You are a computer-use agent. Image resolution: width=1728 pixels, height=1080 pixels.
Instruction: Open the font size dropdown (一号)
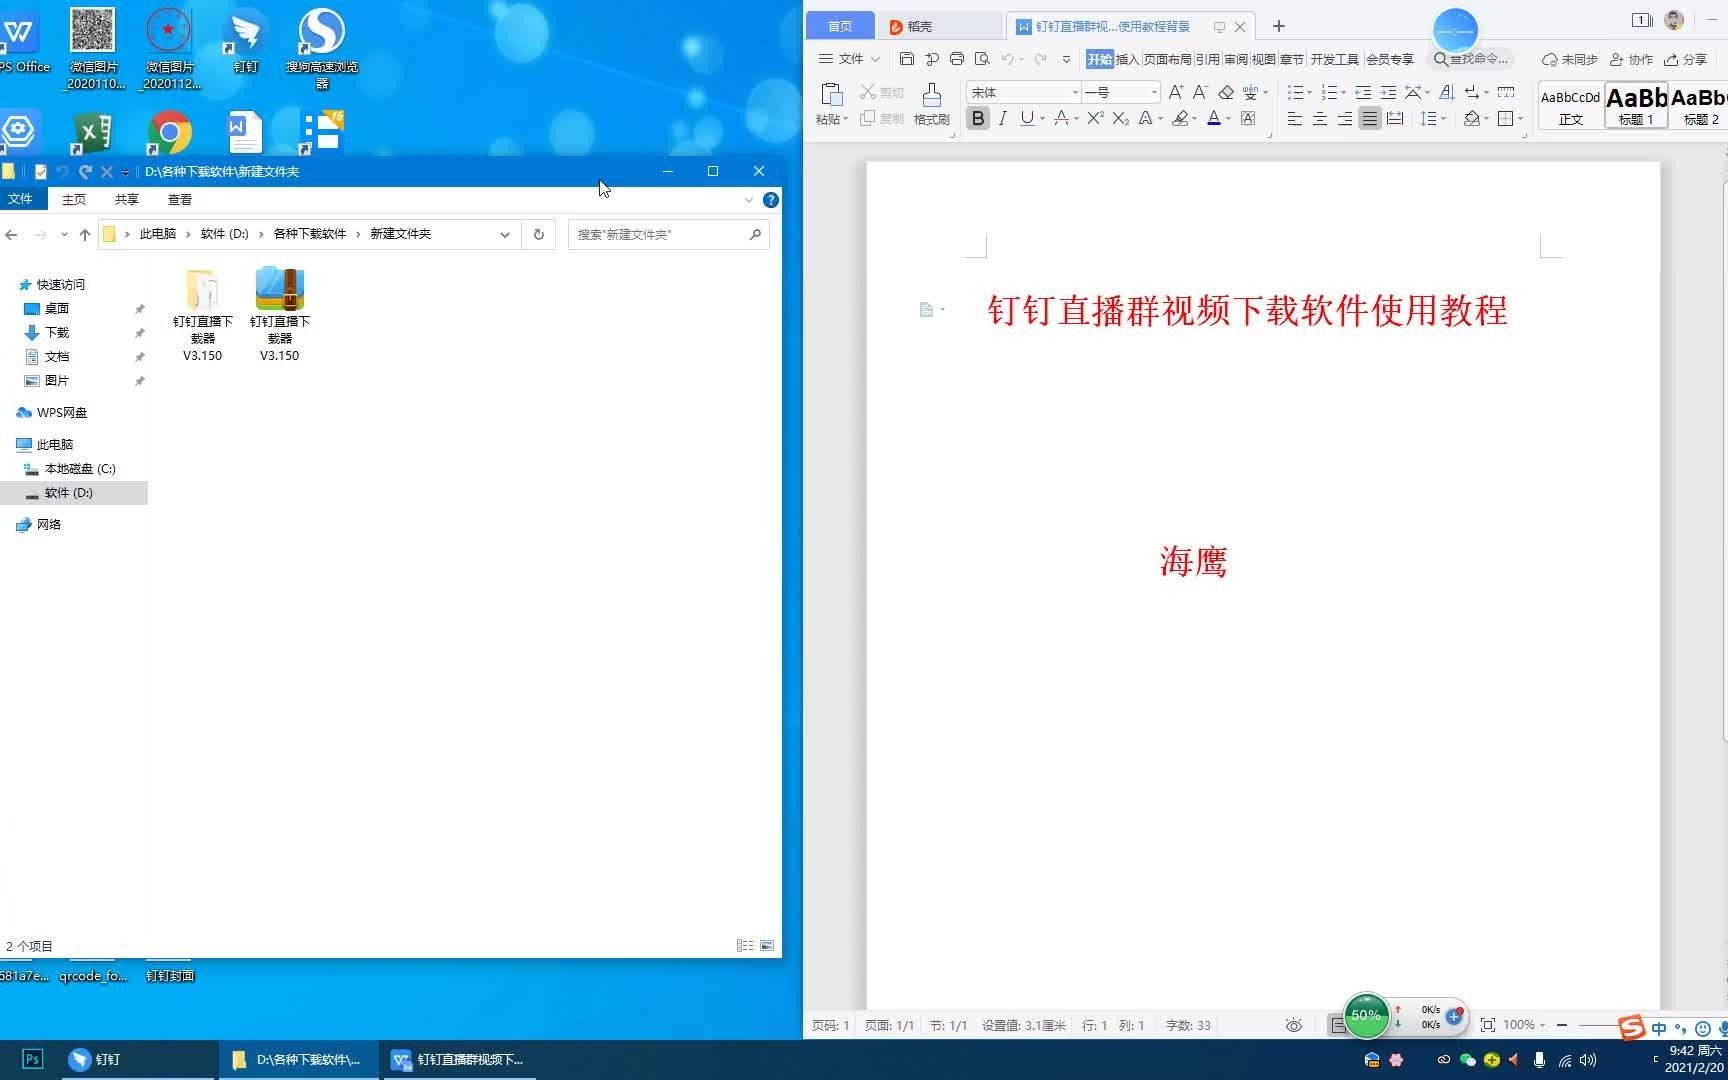(x=1154, y=92)
